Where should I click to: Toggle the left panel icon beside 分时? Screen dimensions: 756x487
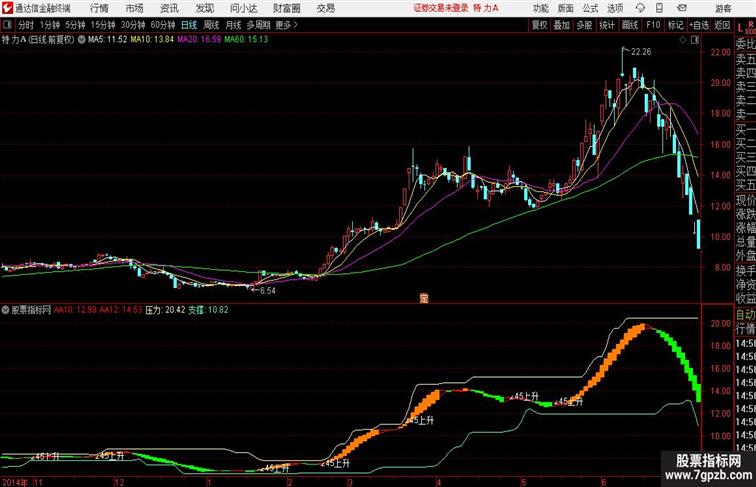pyautogui.click(x=7, y=25)
